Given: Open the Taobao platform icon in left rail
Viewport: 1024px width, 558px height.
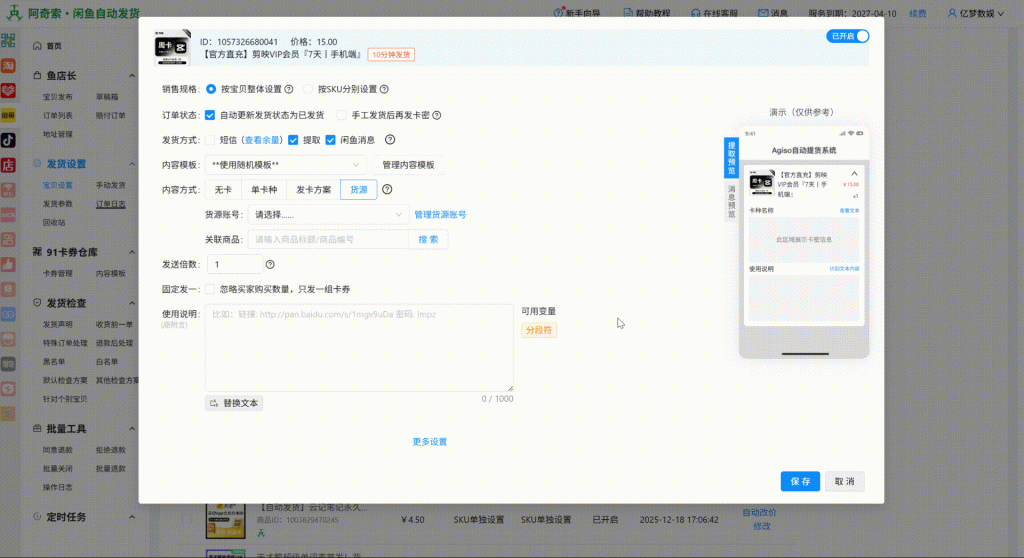Looking at the screenshot, I should pos(8,66).
